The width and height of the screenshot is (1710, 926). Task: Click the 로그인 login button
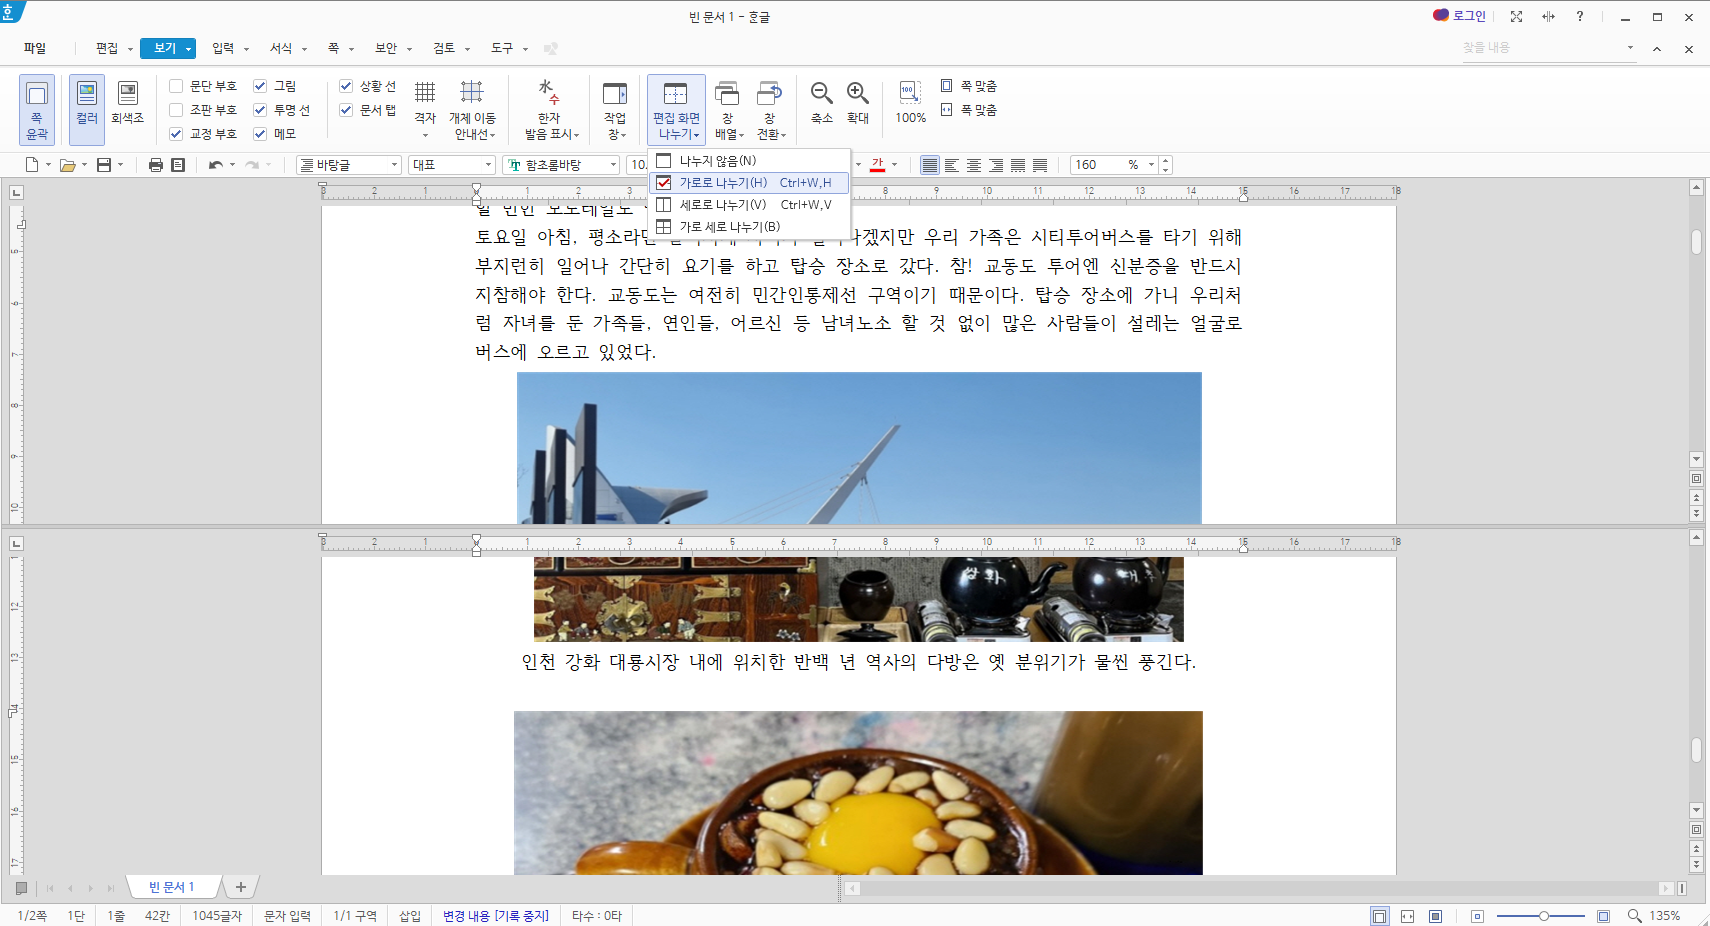pos(1459,16)
